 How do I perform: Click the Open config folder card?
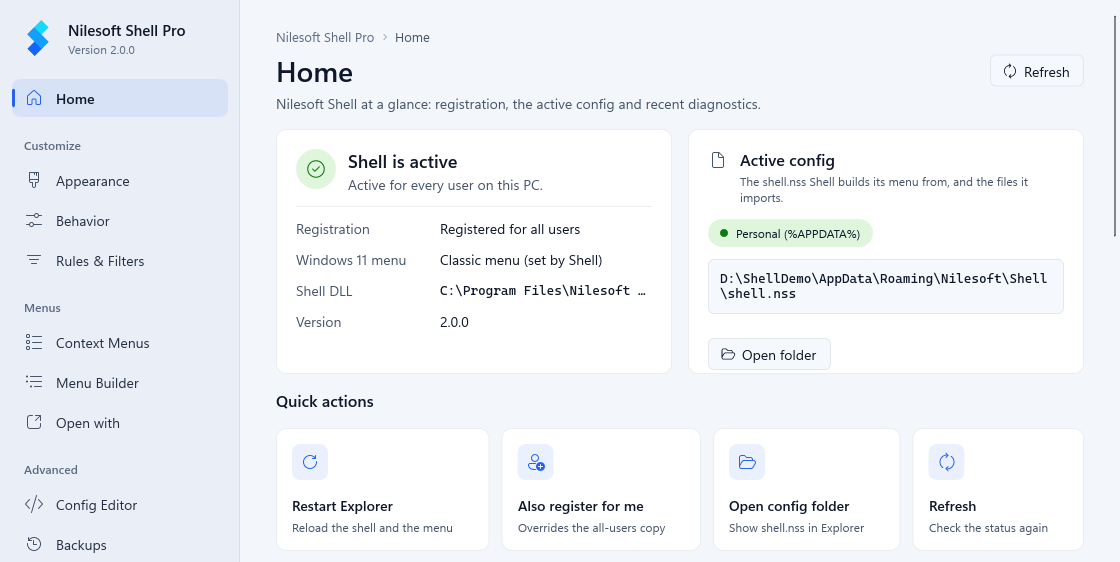pos(806,489)
